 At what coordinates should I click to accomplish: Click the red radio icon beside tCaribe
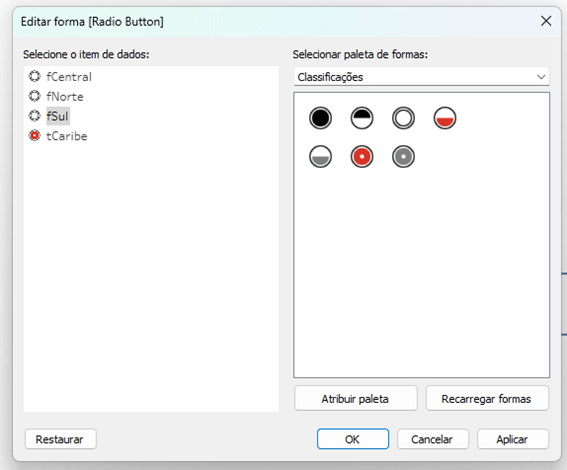pyautogui.click(x=35, y=136)
